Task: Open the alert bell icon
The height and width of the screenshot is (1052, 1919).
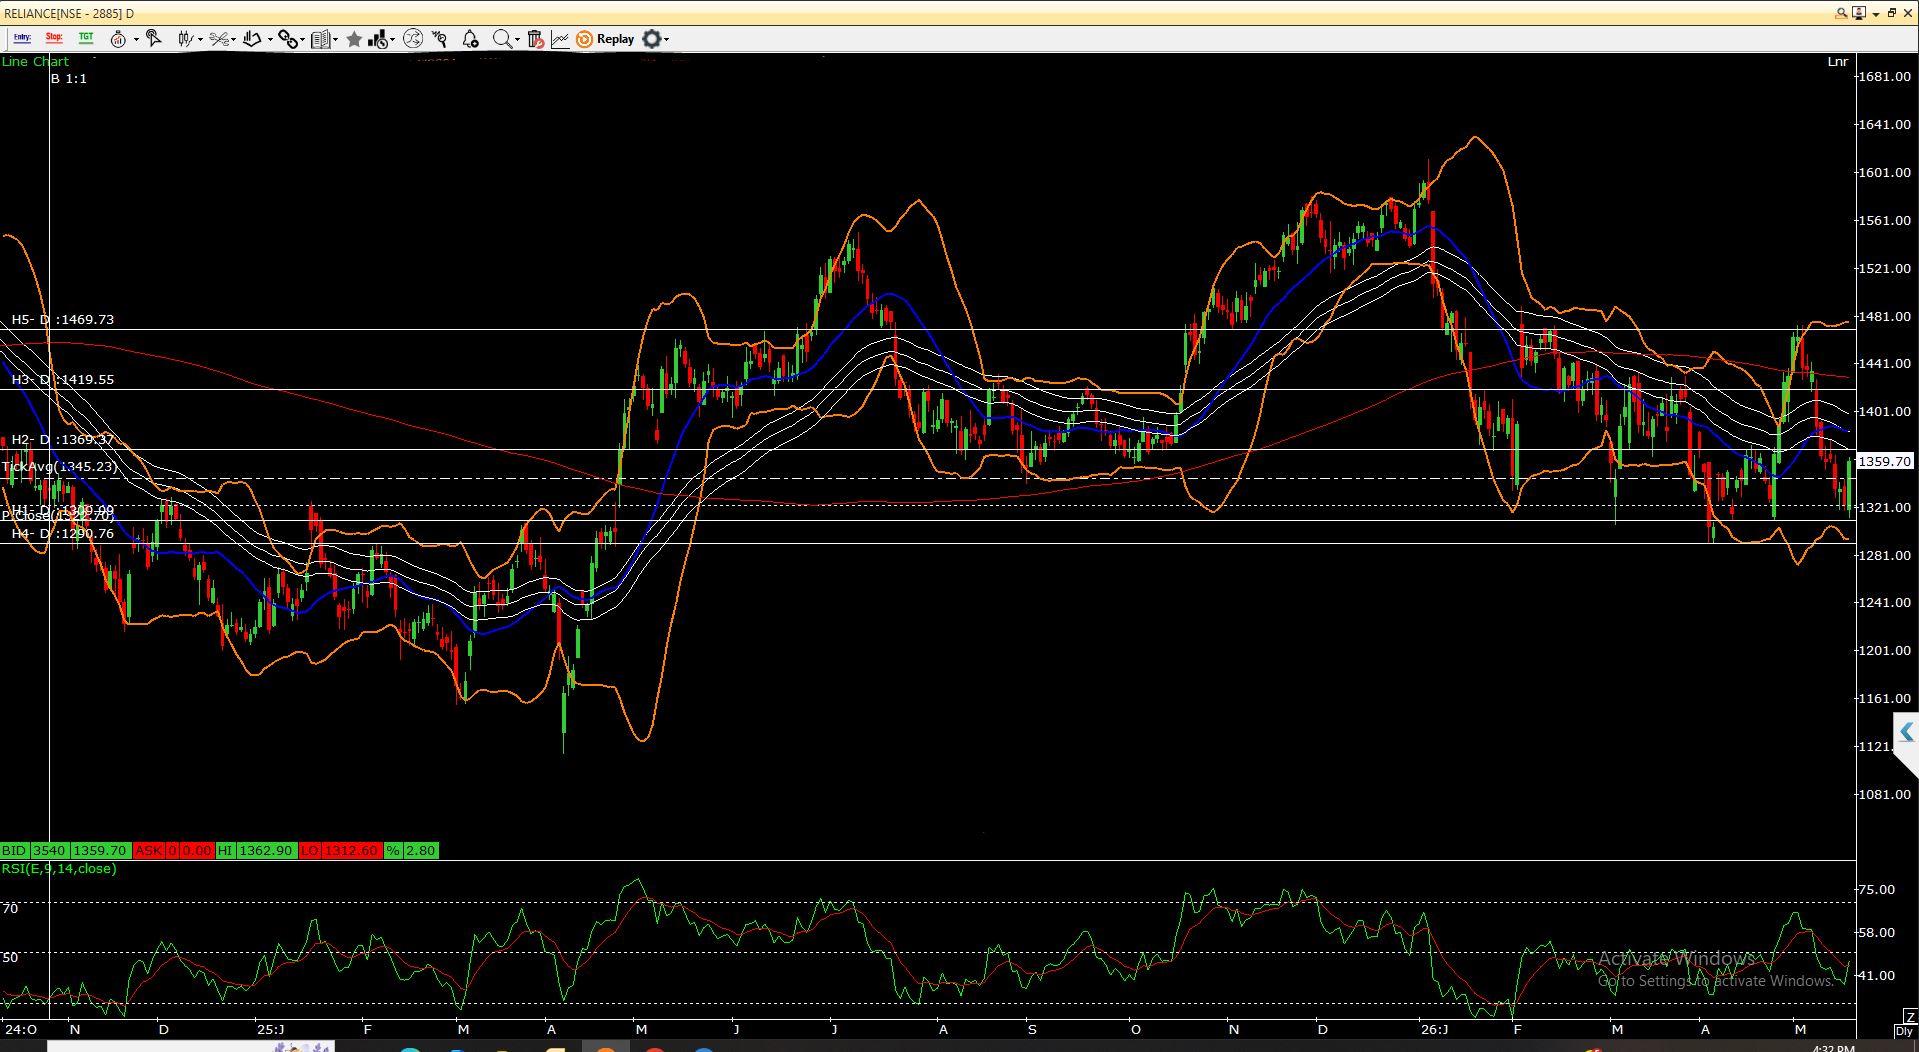Action: [x=470, y=39]
